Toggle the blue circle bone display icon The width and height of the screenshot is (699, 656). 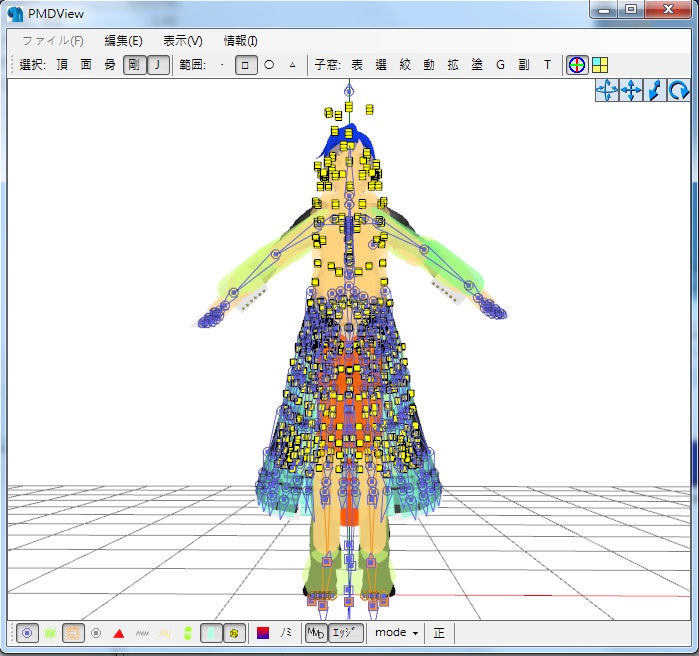tap(27, 633)
